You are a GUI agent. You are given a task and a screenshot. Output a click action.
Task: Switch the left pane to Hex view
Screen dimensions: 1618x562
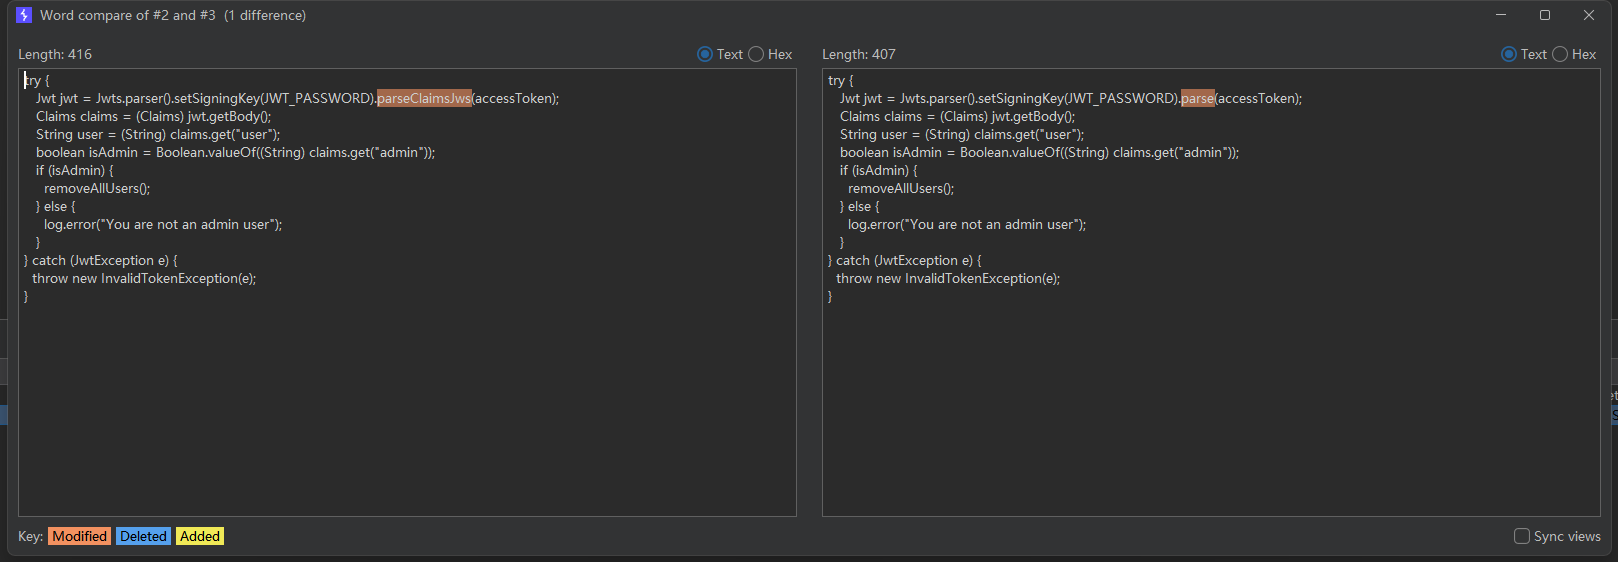coord(756,54)
